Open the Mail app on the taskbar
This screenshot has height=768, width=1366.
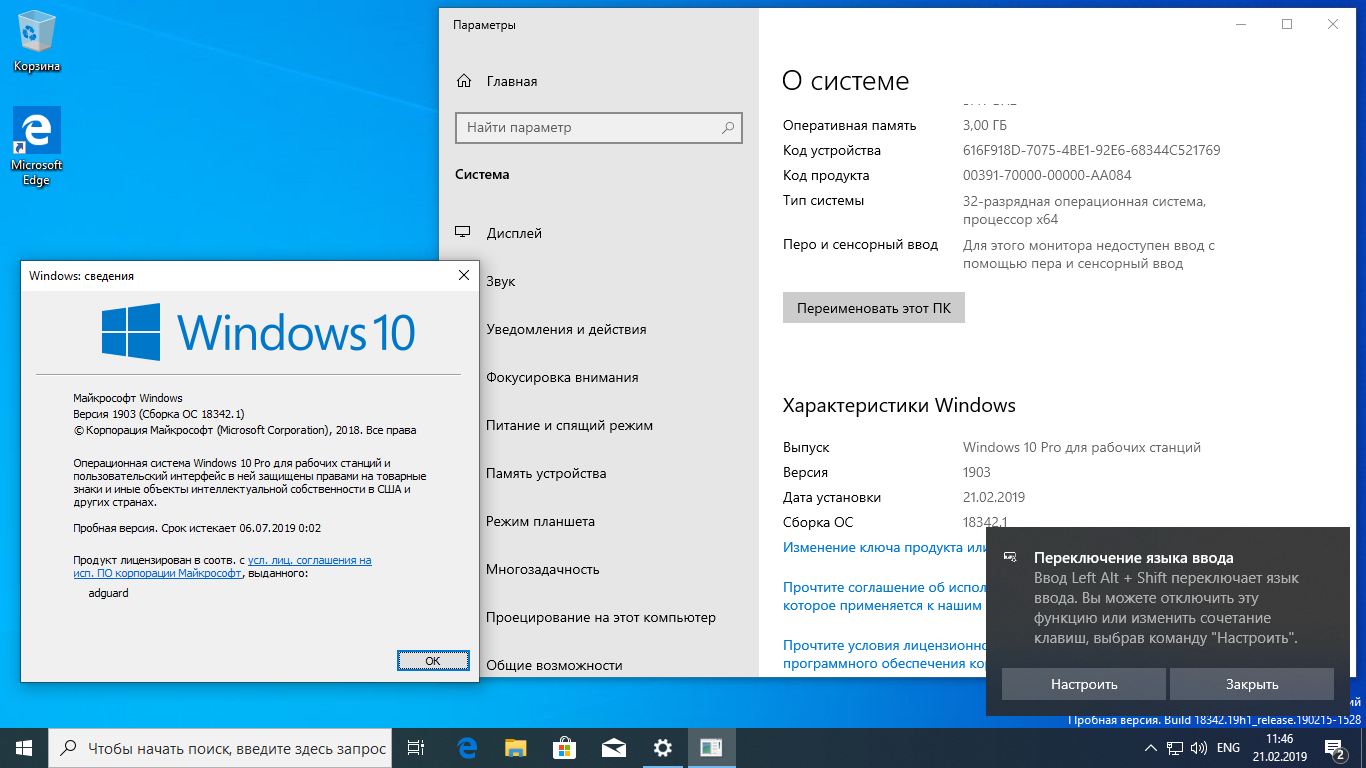(614, 747)
